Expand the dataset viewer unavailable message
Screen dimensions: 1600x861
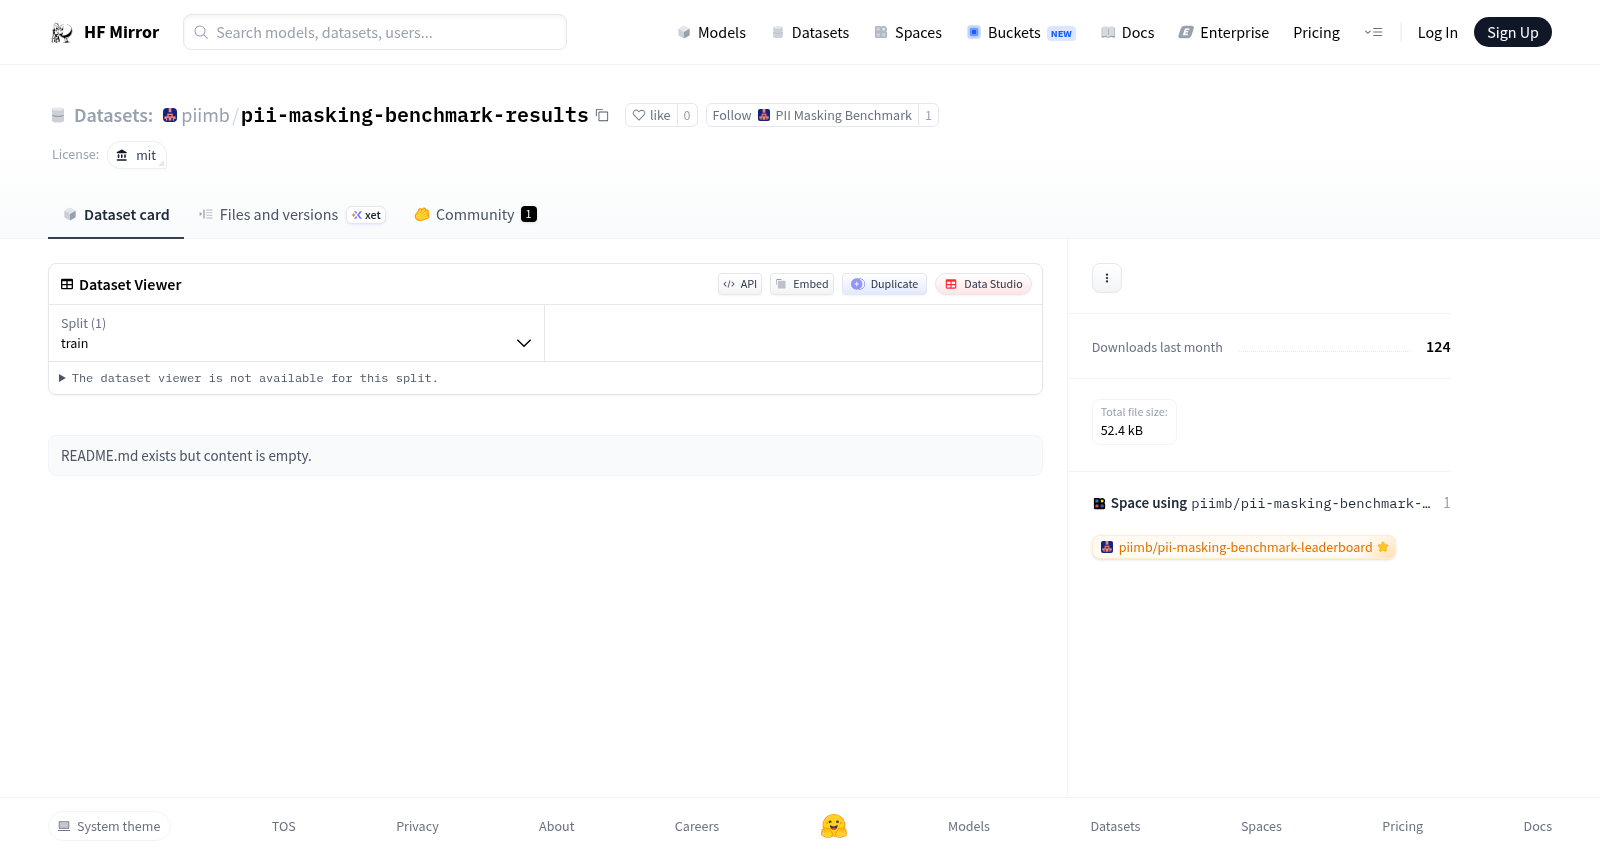coord(248,378)
